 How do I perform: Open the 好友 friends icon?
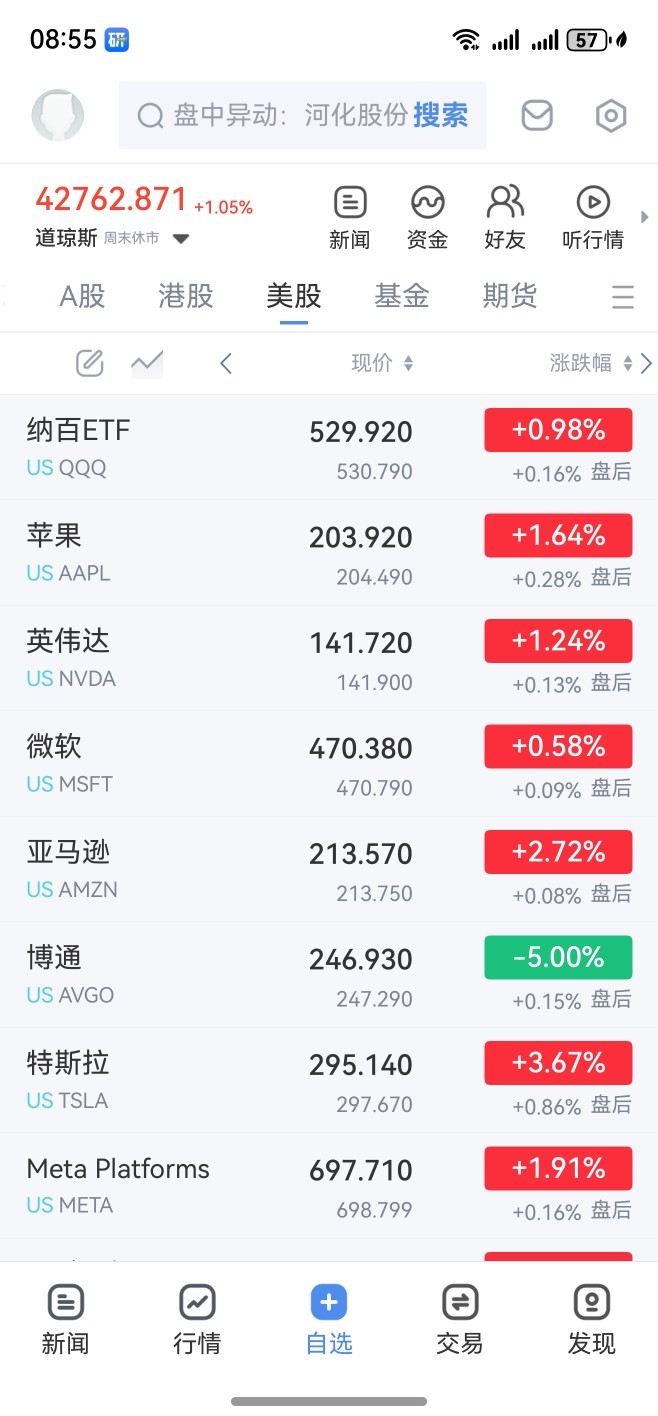505,217
